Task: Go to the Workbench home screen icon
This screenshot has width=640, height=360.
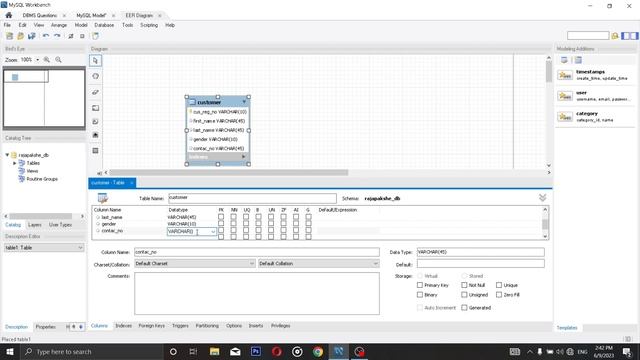Action: (x=9, y=15)
